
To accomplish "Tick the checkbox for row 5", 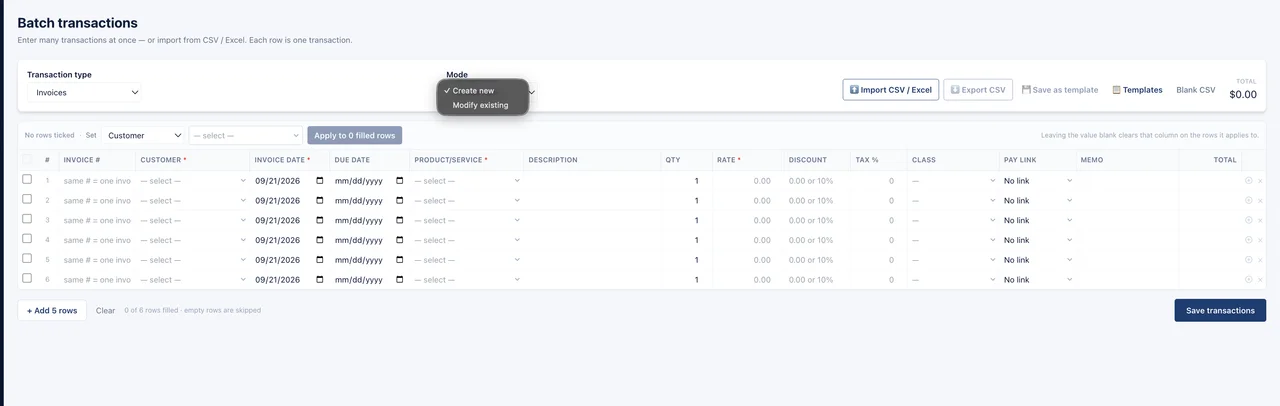I will [27, 258].
